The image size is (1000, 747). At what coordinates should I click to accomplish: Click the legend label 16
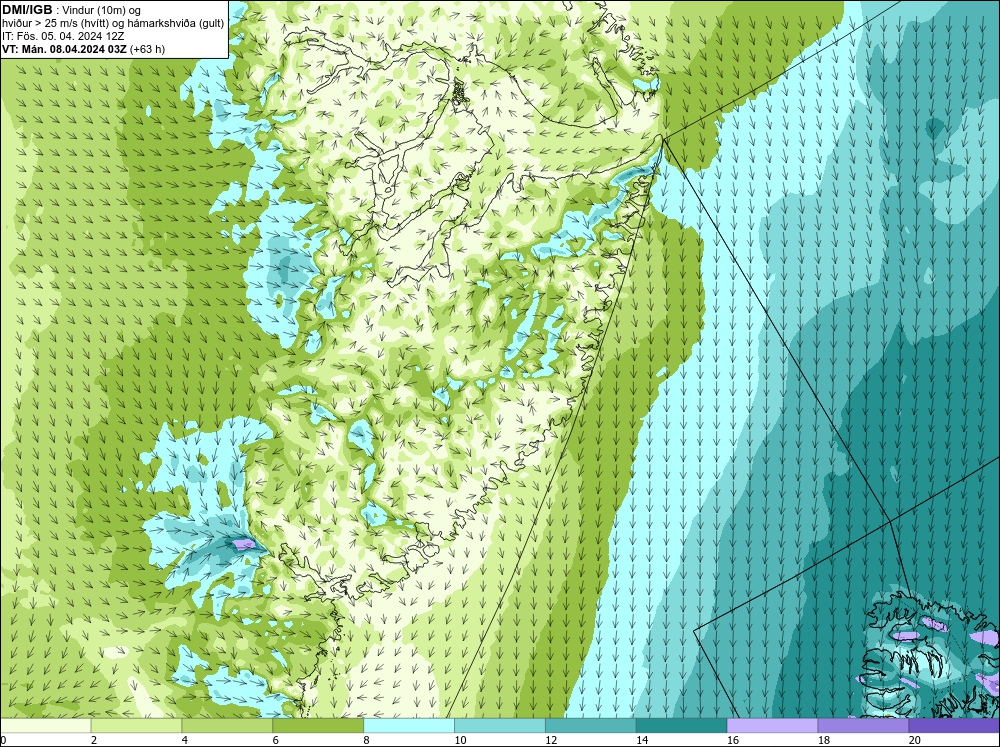point(733,740)
